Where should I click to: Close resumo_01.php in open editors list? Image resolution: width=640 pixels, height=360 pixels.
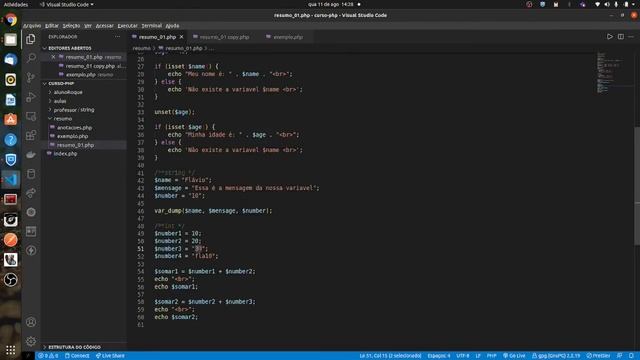point(53,57)
